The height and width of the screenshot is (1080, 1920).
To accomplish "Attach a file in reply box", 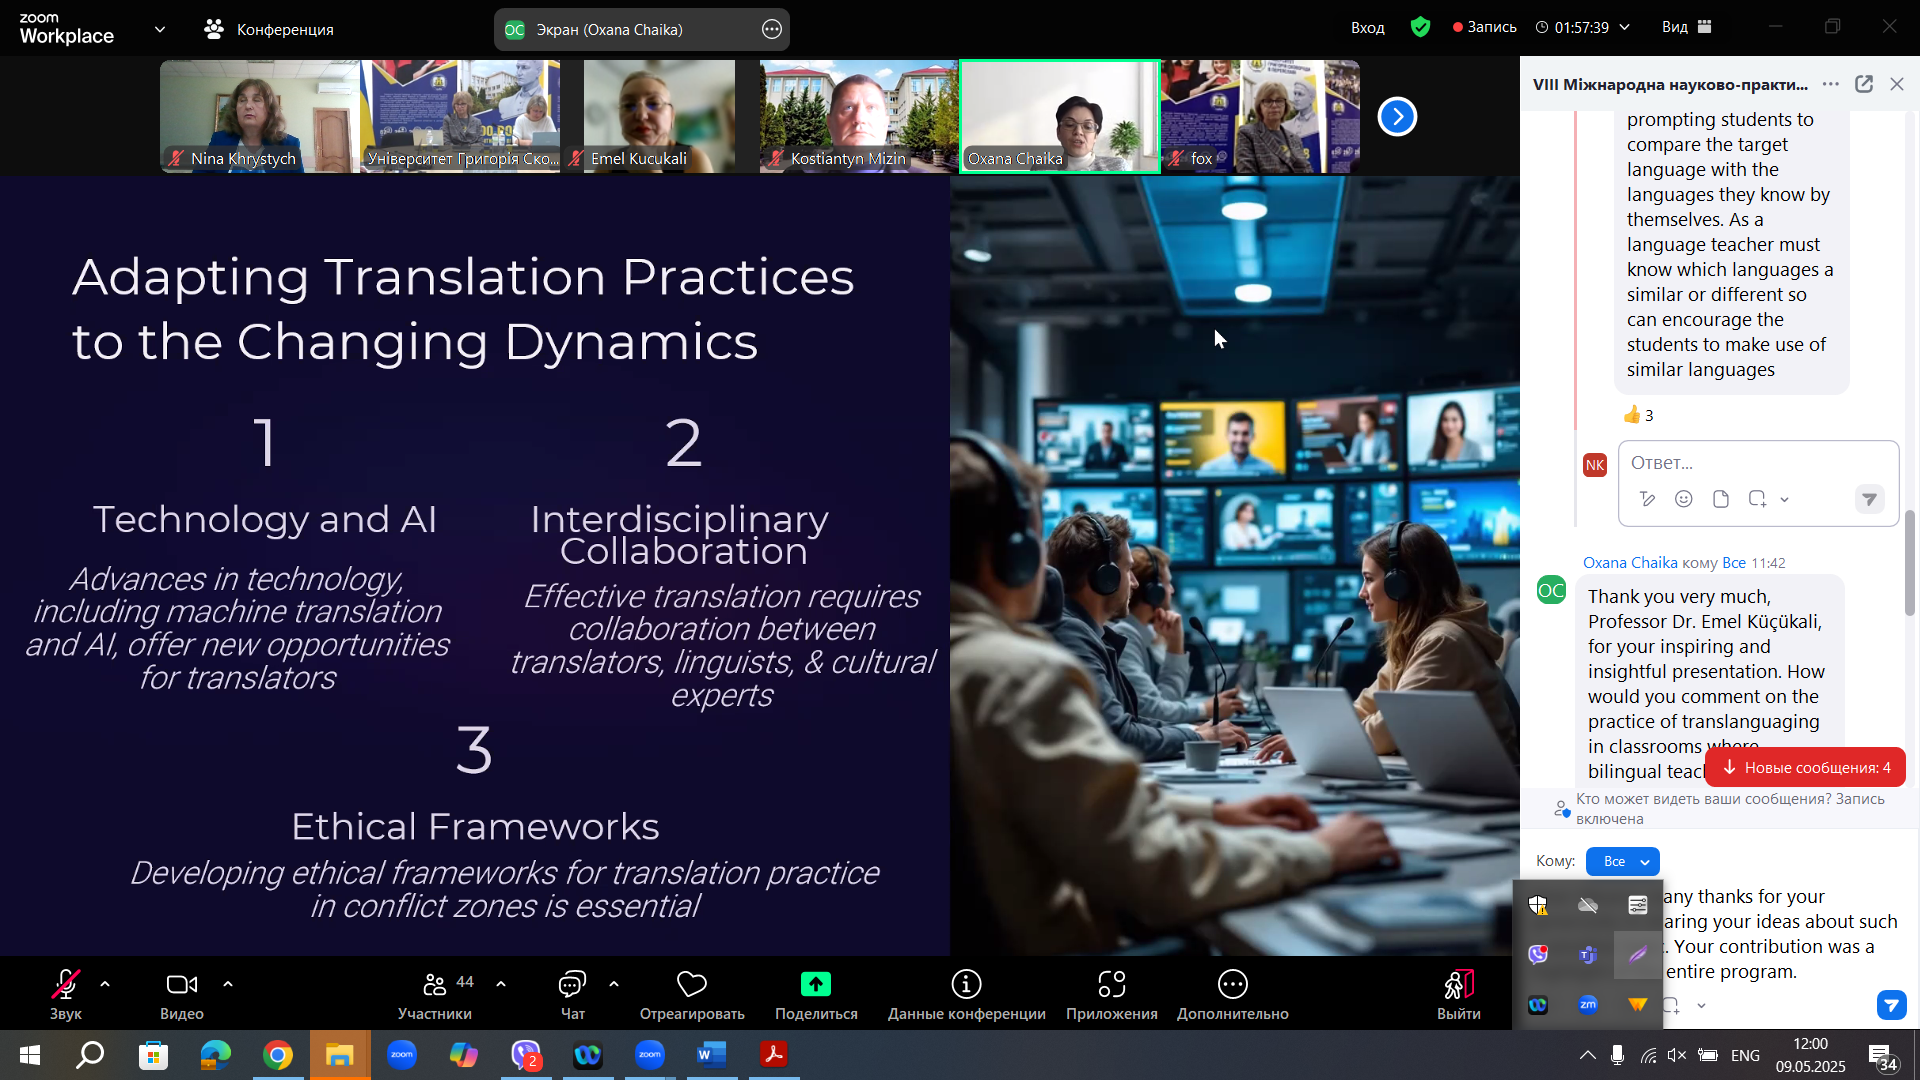I will click(x=1721, y=499).
